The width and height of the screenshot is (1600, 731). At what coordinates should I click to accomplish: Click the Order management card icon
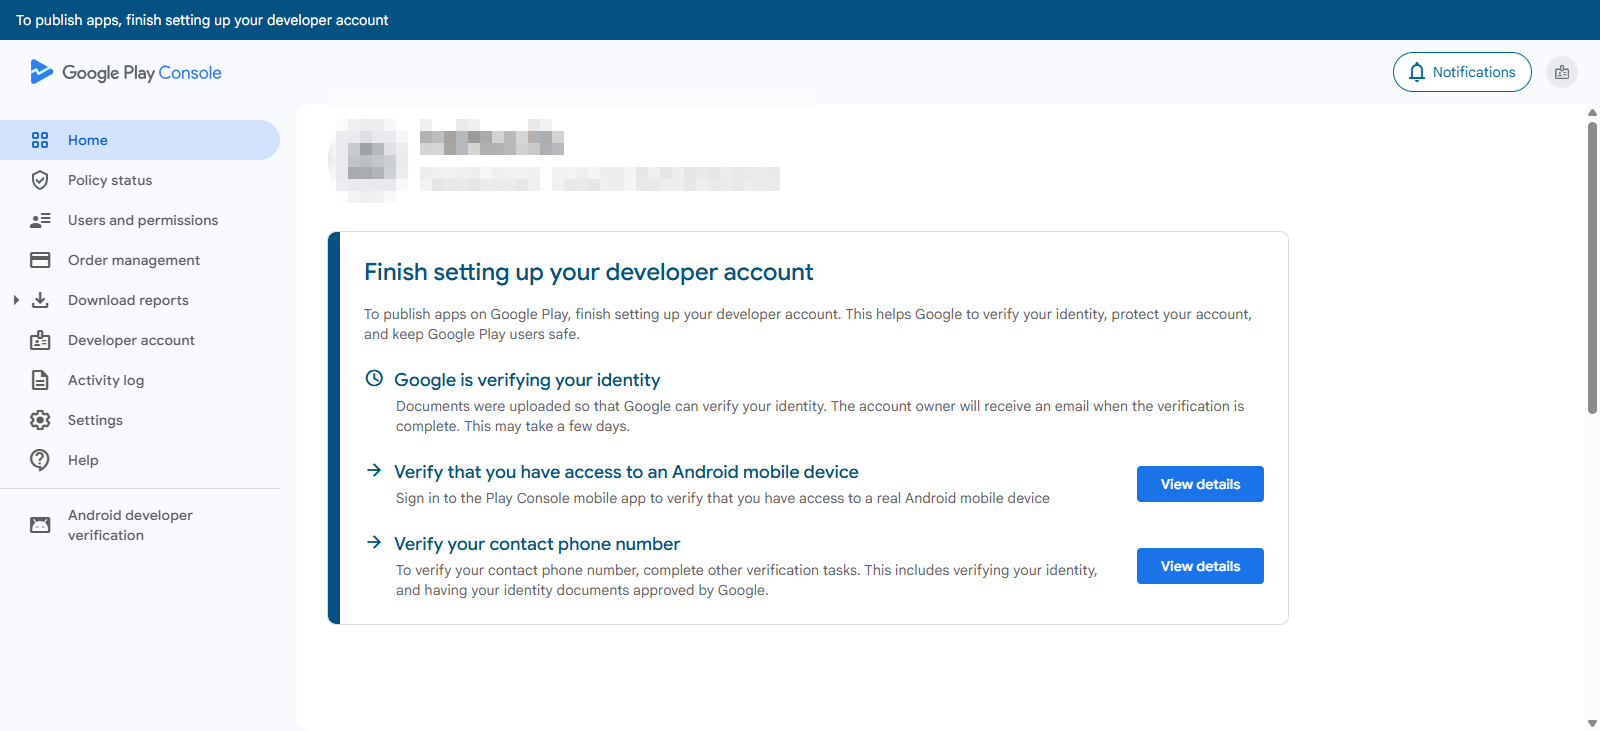point(40,260)
